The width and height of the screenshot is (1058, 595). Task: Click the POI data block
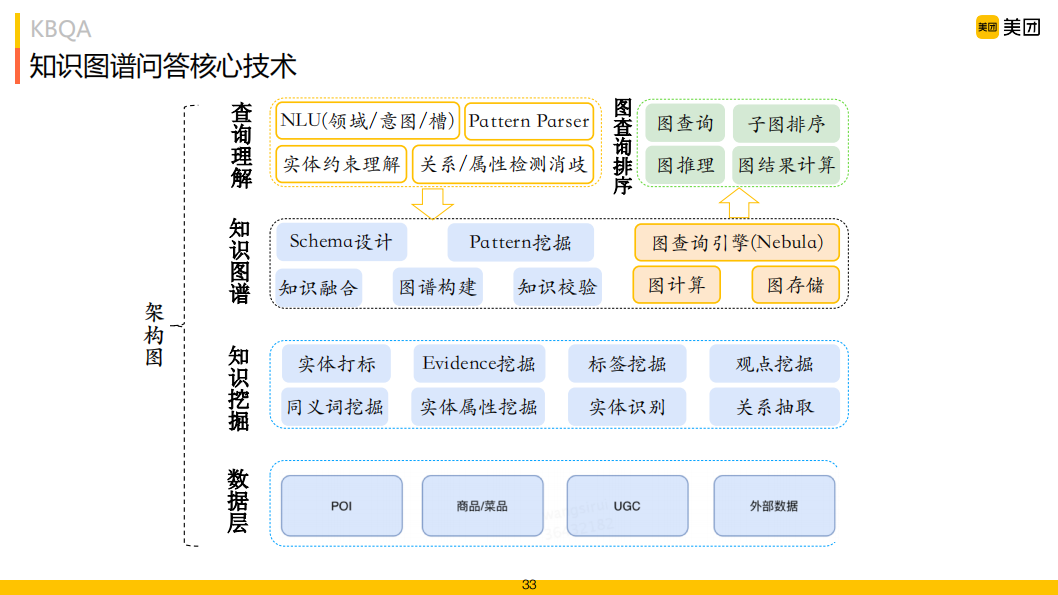(x=341, y=506)
